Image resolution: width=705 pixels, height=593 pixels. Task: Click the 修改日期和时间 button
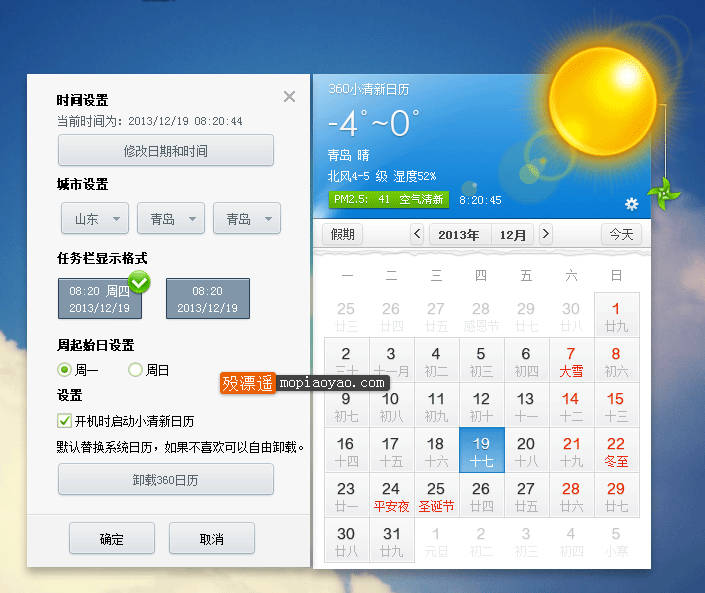[166, 151]
